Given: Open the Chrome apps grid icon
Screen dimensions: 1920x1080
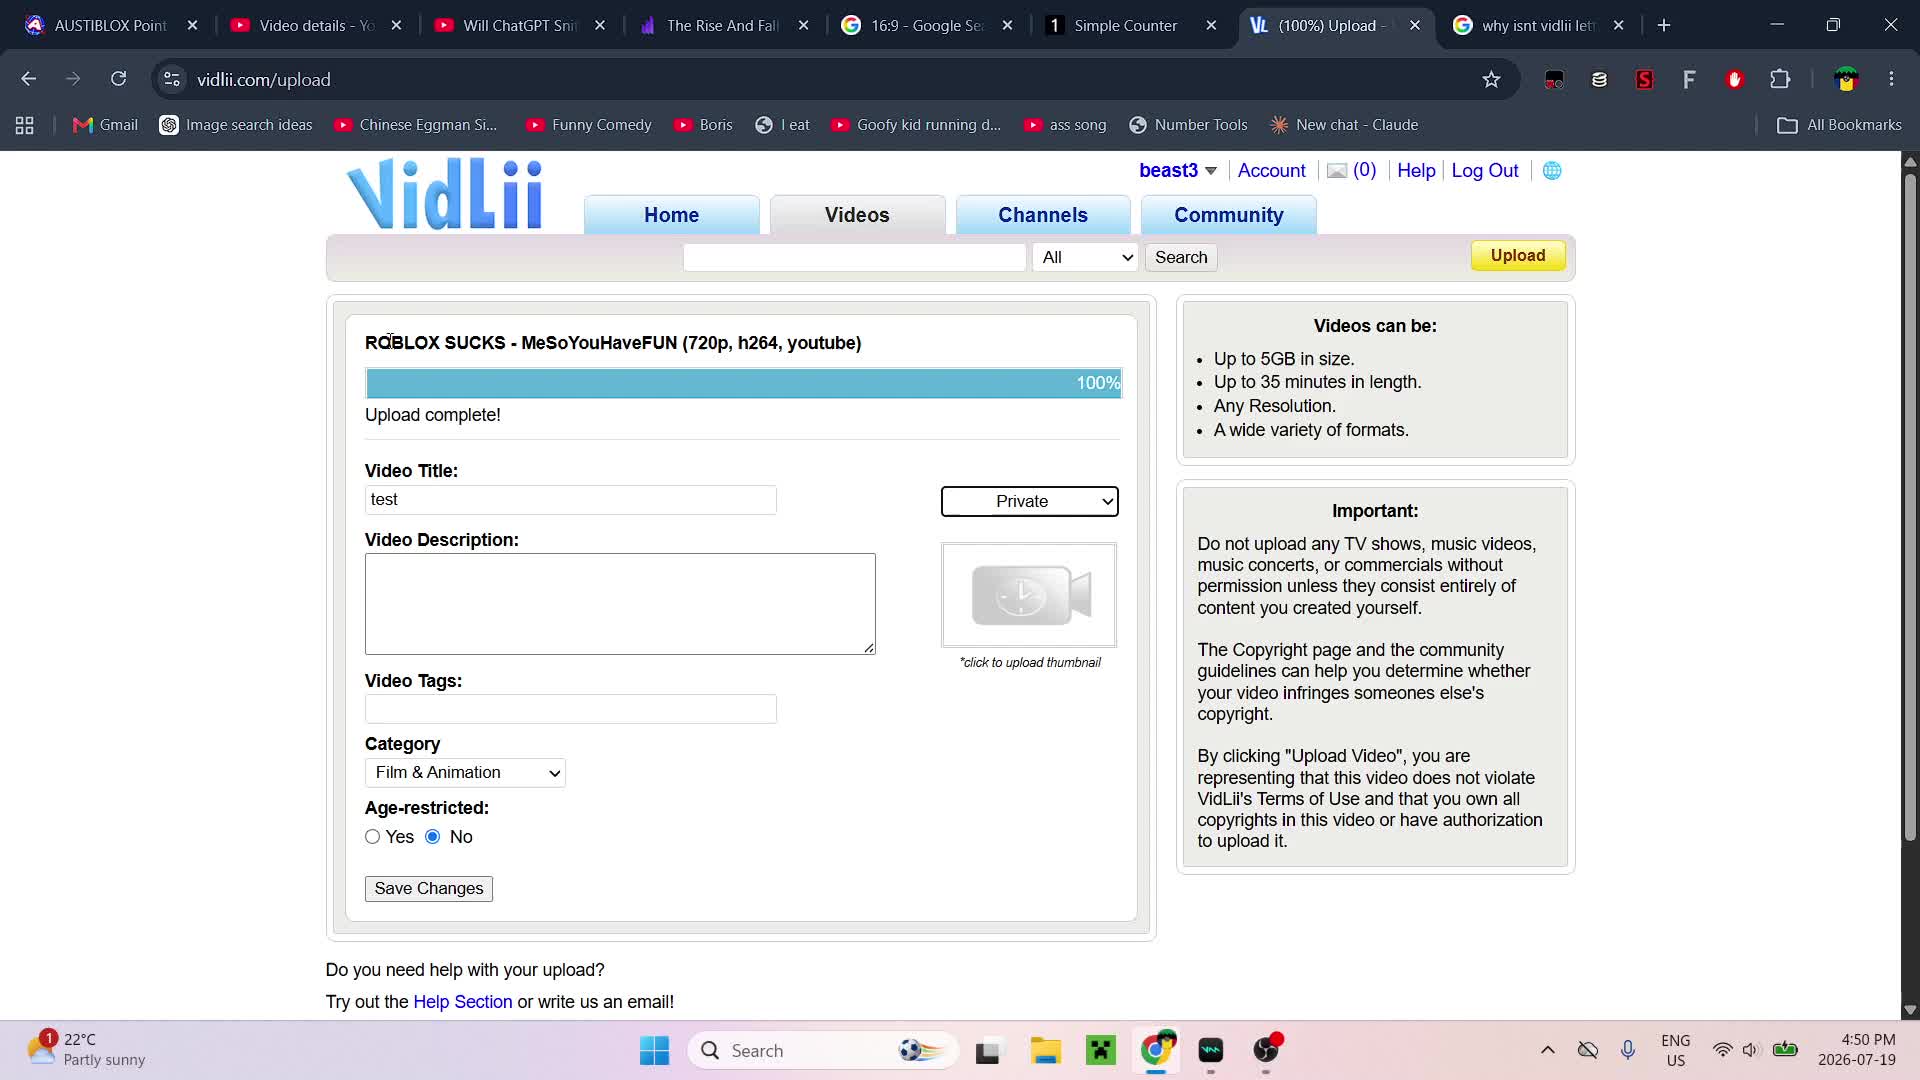Looking at the screenshot, I should (x=25, y=125).
